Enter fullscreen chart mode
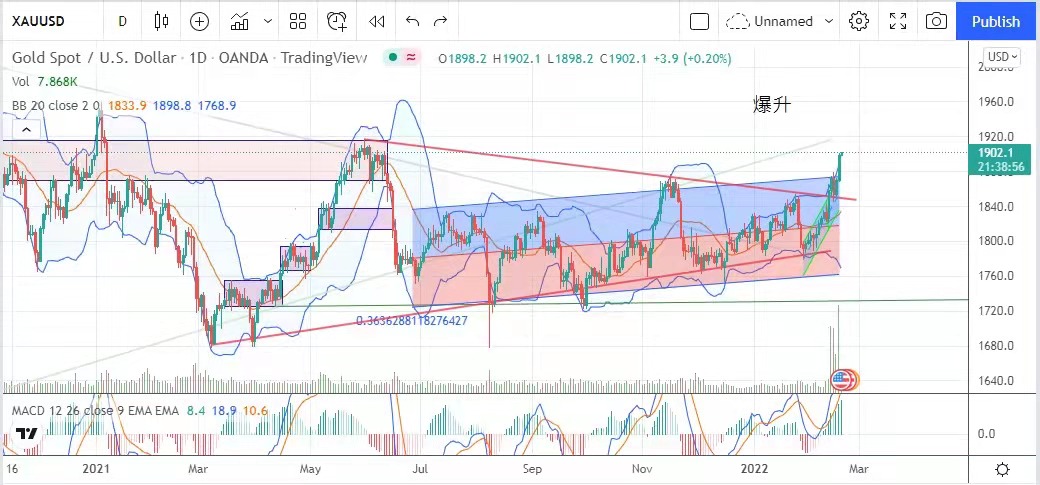1040x485 pixels. tap(897, 21)
